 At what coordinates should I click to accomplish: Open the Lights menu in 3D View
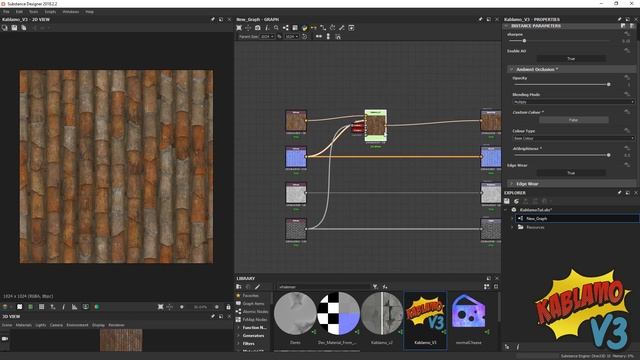point(41,325)
